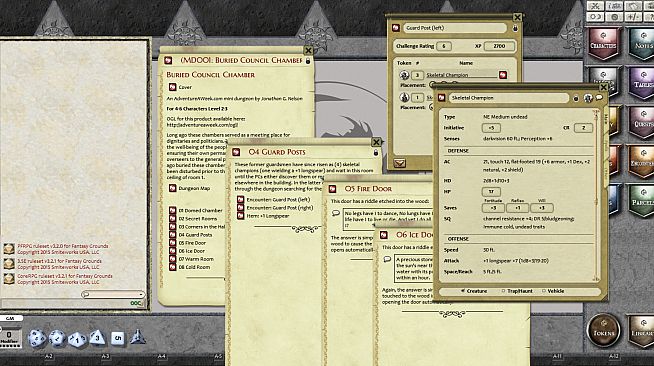This screenshot has width=654, height=366.
Task: Click the A-2 hotkey slot
Action: (49, 357)
